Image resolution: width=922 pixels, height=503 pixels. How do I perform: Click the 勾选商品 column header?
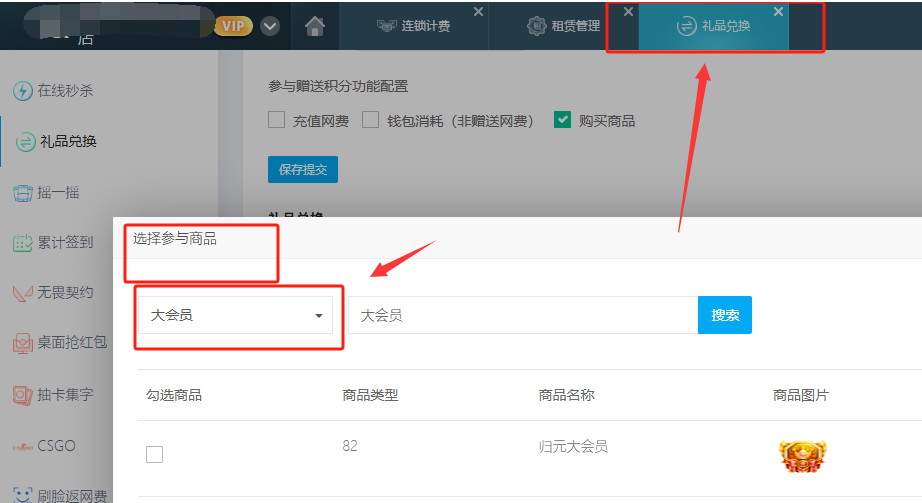[174, 395]
